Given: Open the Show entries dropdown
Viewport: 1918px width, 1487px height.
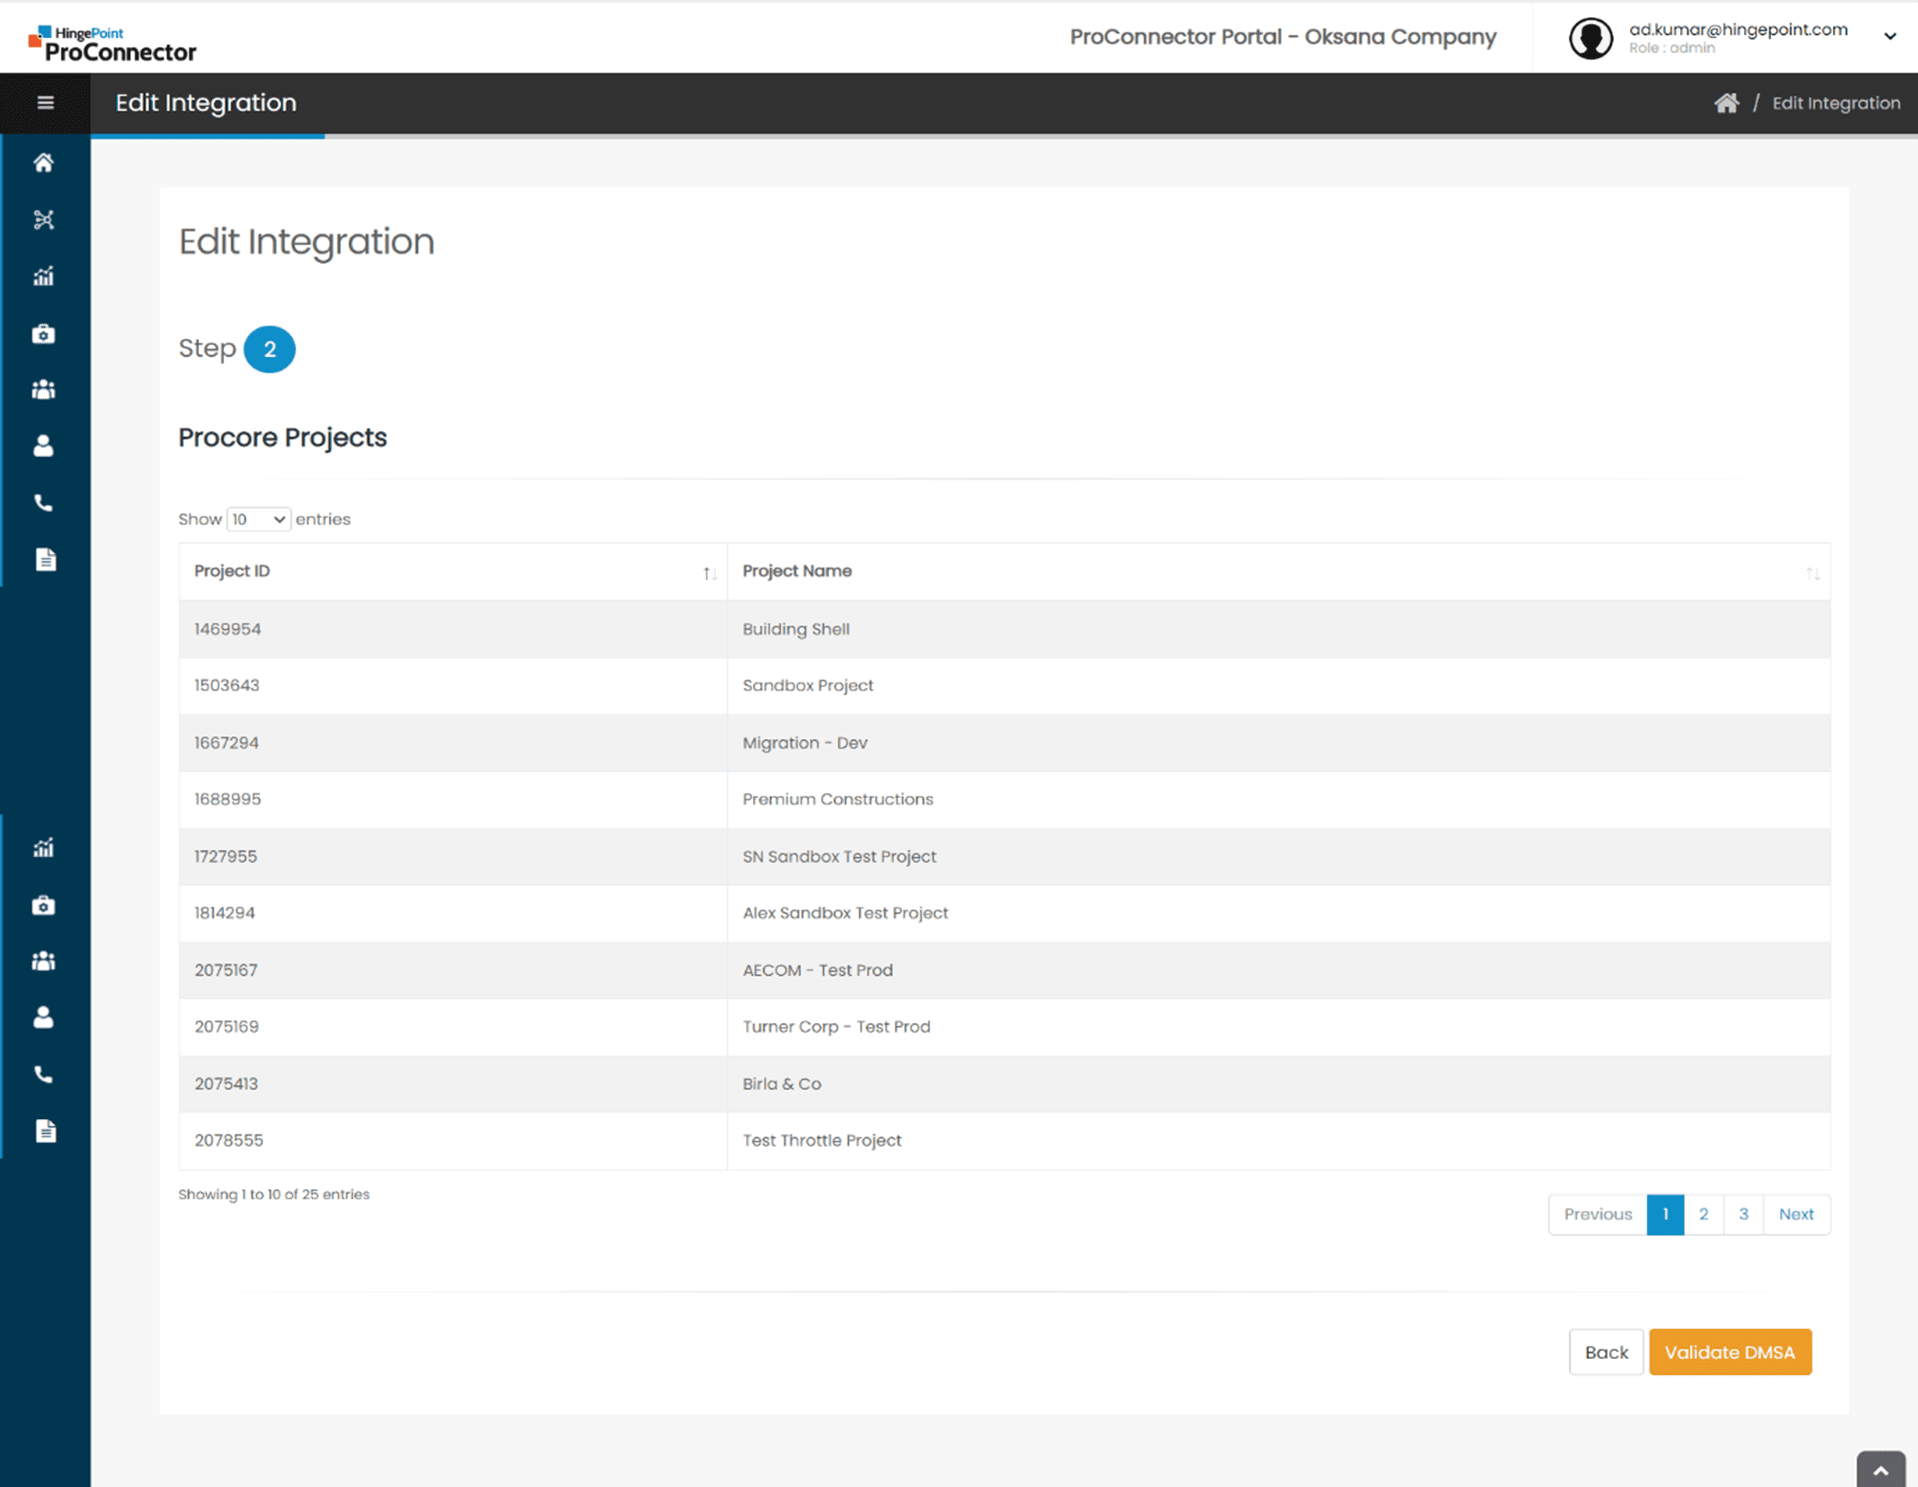Looking at the screenshot, I should [x=257, y=519].
